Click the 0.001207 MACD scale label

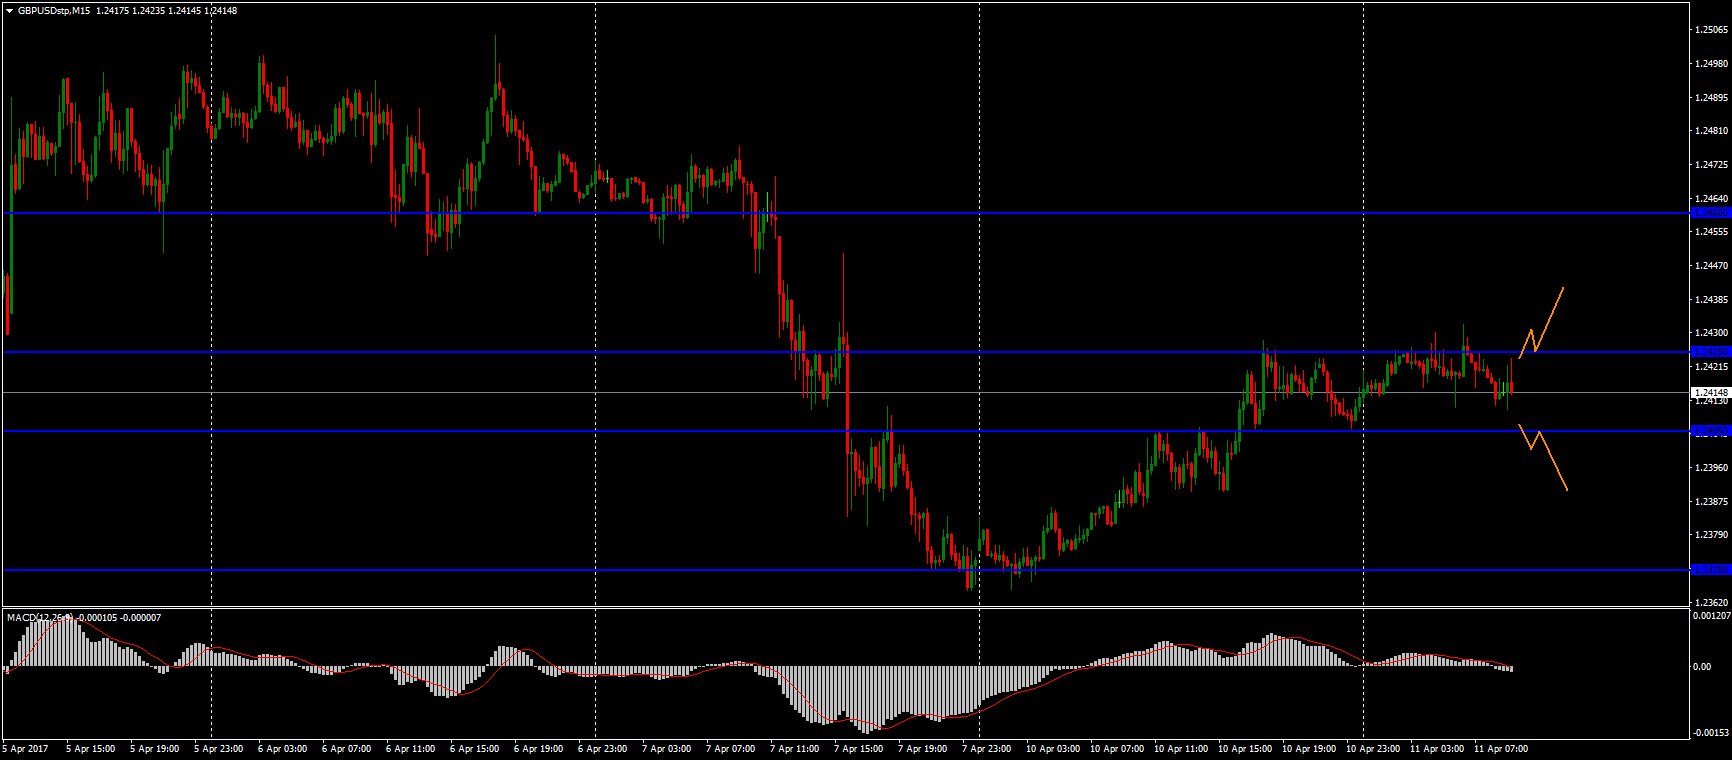point(1712,616)
